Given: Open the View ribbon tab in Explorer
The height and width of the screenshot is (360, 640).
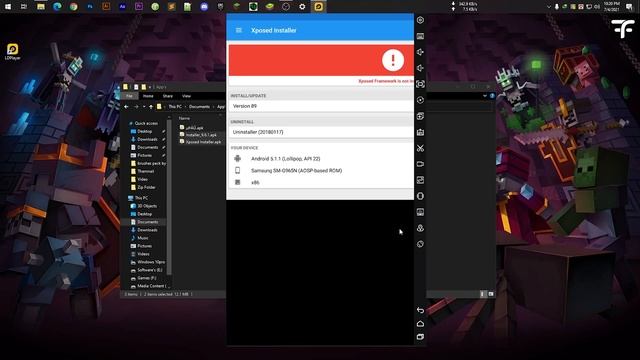Looking at the screenshot, I should point(187,96).
